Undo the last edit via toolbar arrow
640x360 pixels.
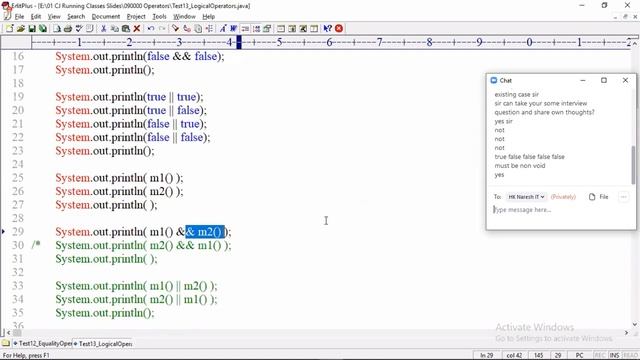(151, 29)
